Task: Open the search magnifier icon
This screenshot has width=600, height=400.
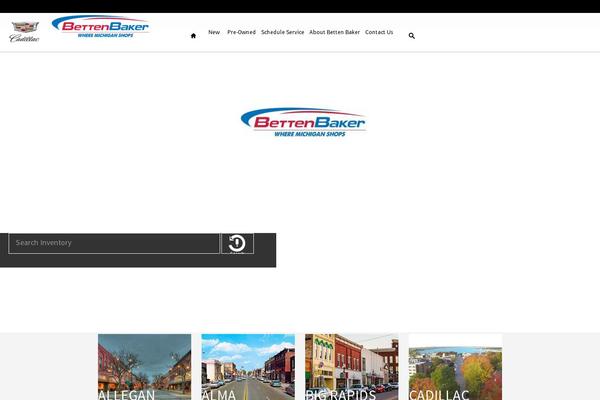Action: [412, 36]
